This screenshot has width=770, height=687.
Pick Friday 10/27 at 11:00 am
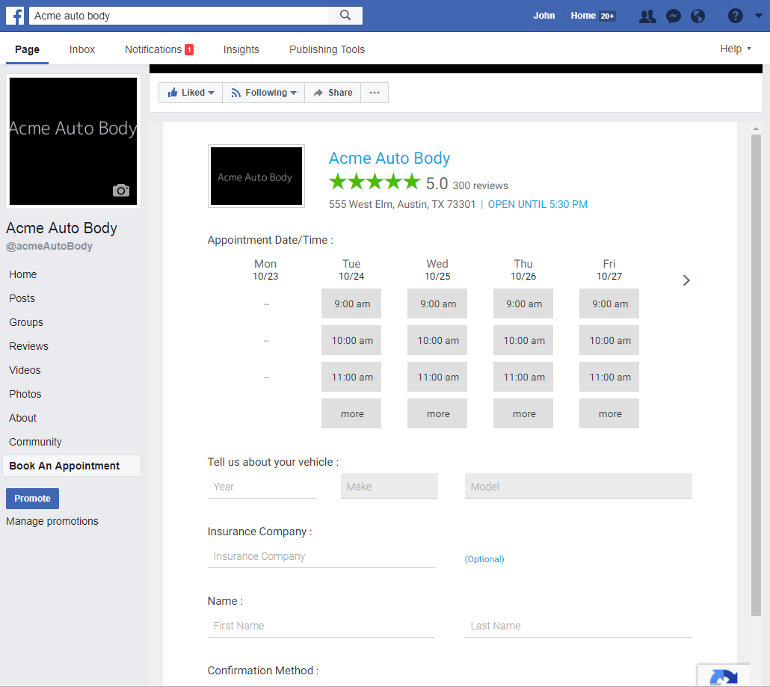[x=609, y=377]
